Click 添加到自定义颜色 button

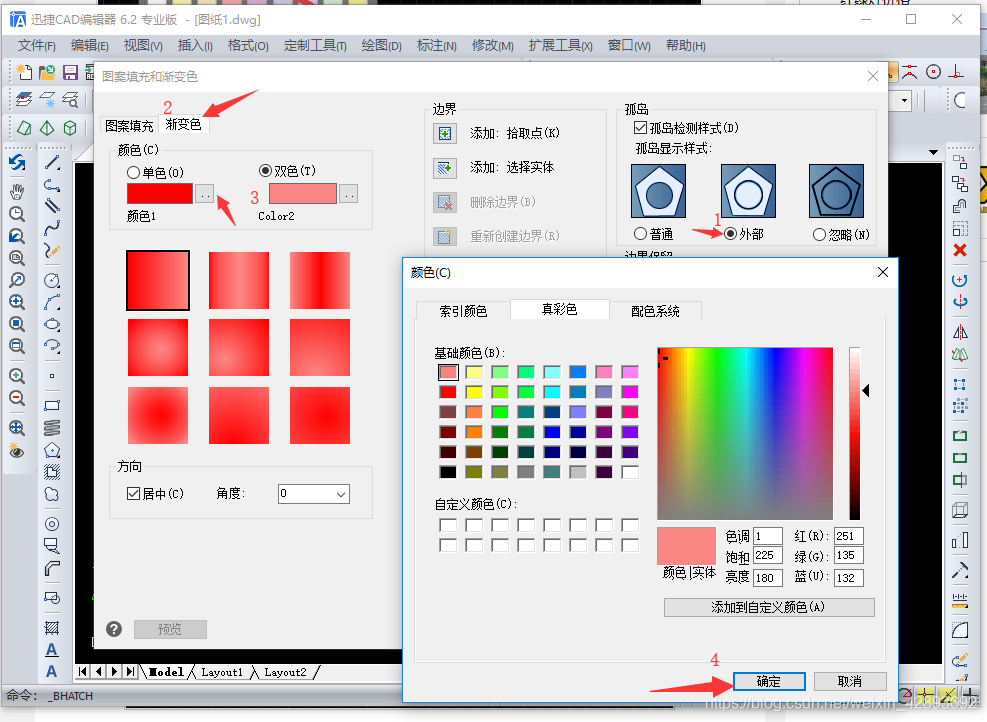[769, 607]
